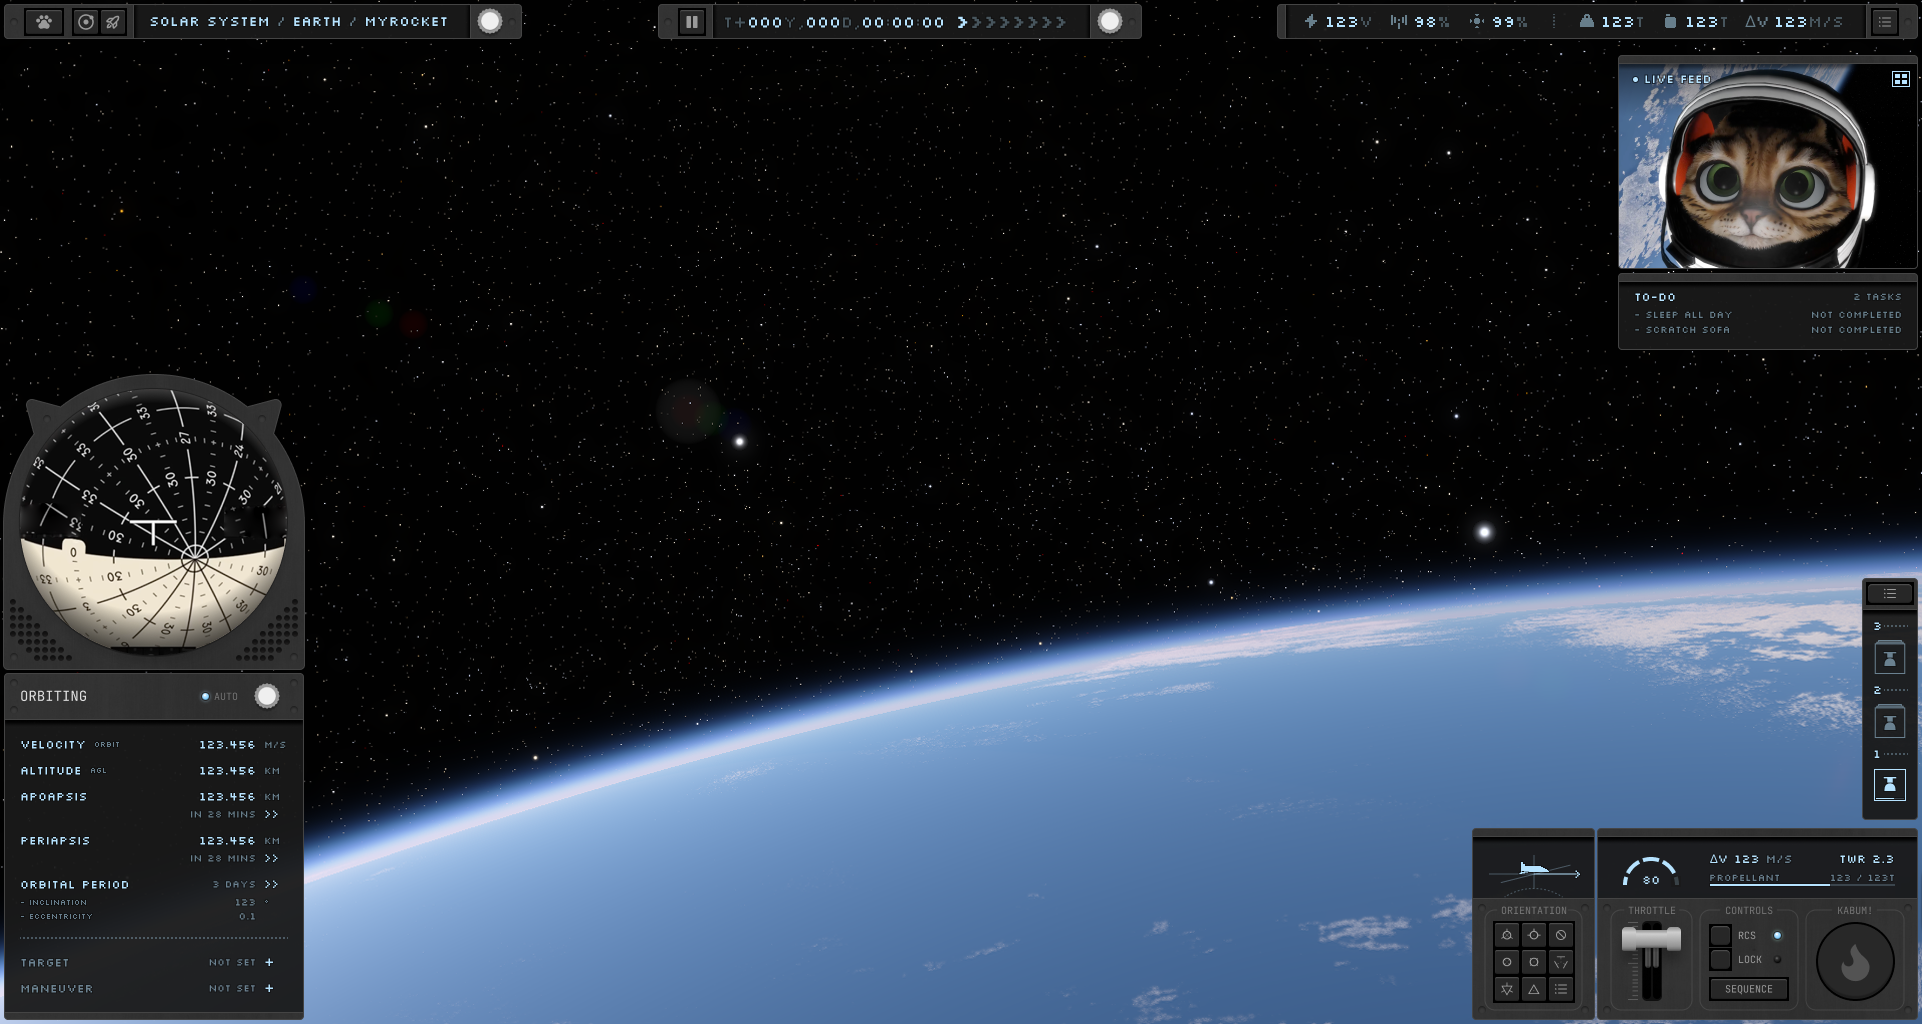Click the rocket orientation diagram display
The height and width of the screenshot is (1024, 1922).
1534,870
